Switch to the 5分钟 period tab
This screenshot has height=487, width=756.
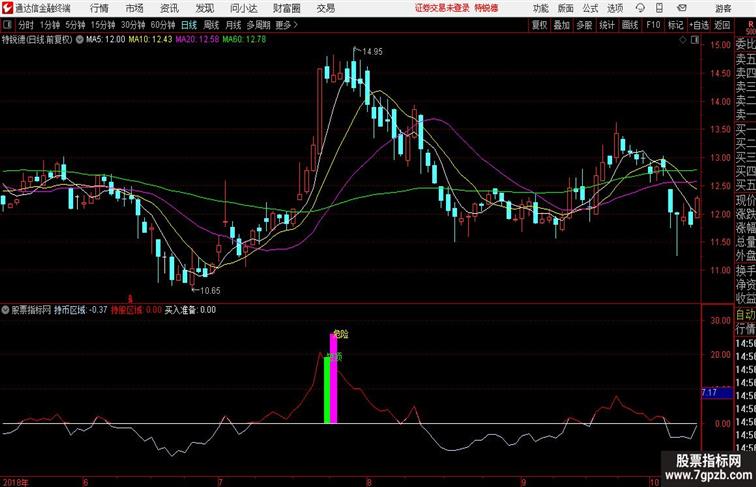pyautogui.click(x=75, y=25)
